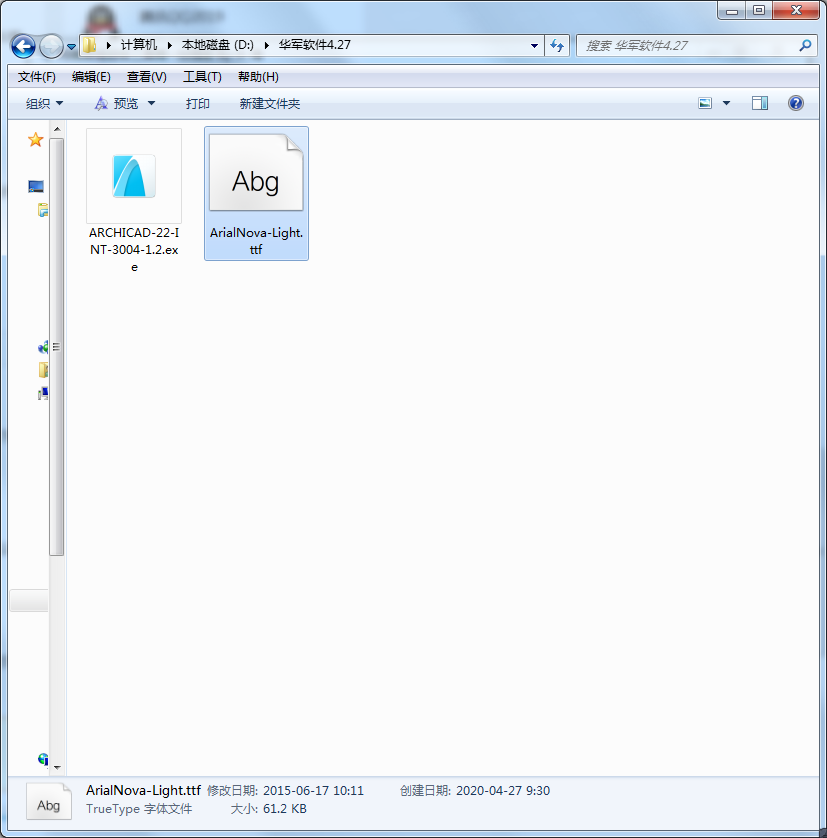Viewport: 827px width, 838px height.
Task: Select the ARCHICAD-22-INT-3004-1.2.exe icon
Action: tap(134, 176)
